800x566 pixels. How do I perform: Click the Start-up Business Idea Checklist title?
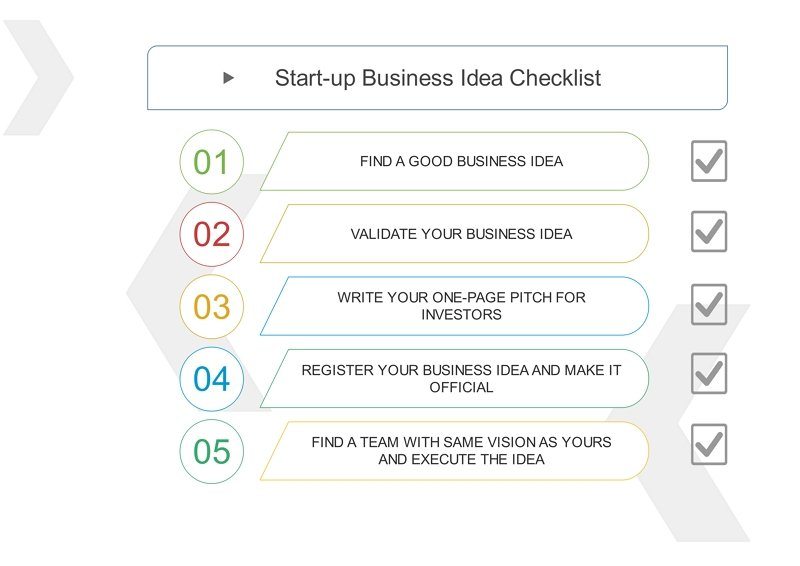(438, 78)
